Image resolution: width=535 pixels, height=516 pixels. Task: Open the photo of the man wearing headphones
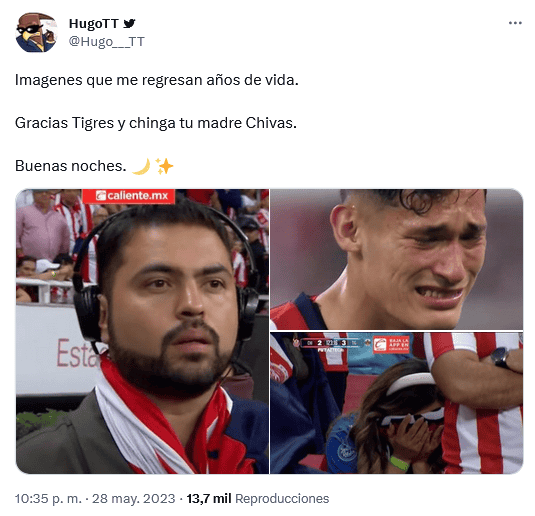pyautogui.click(x=142, y=331)
